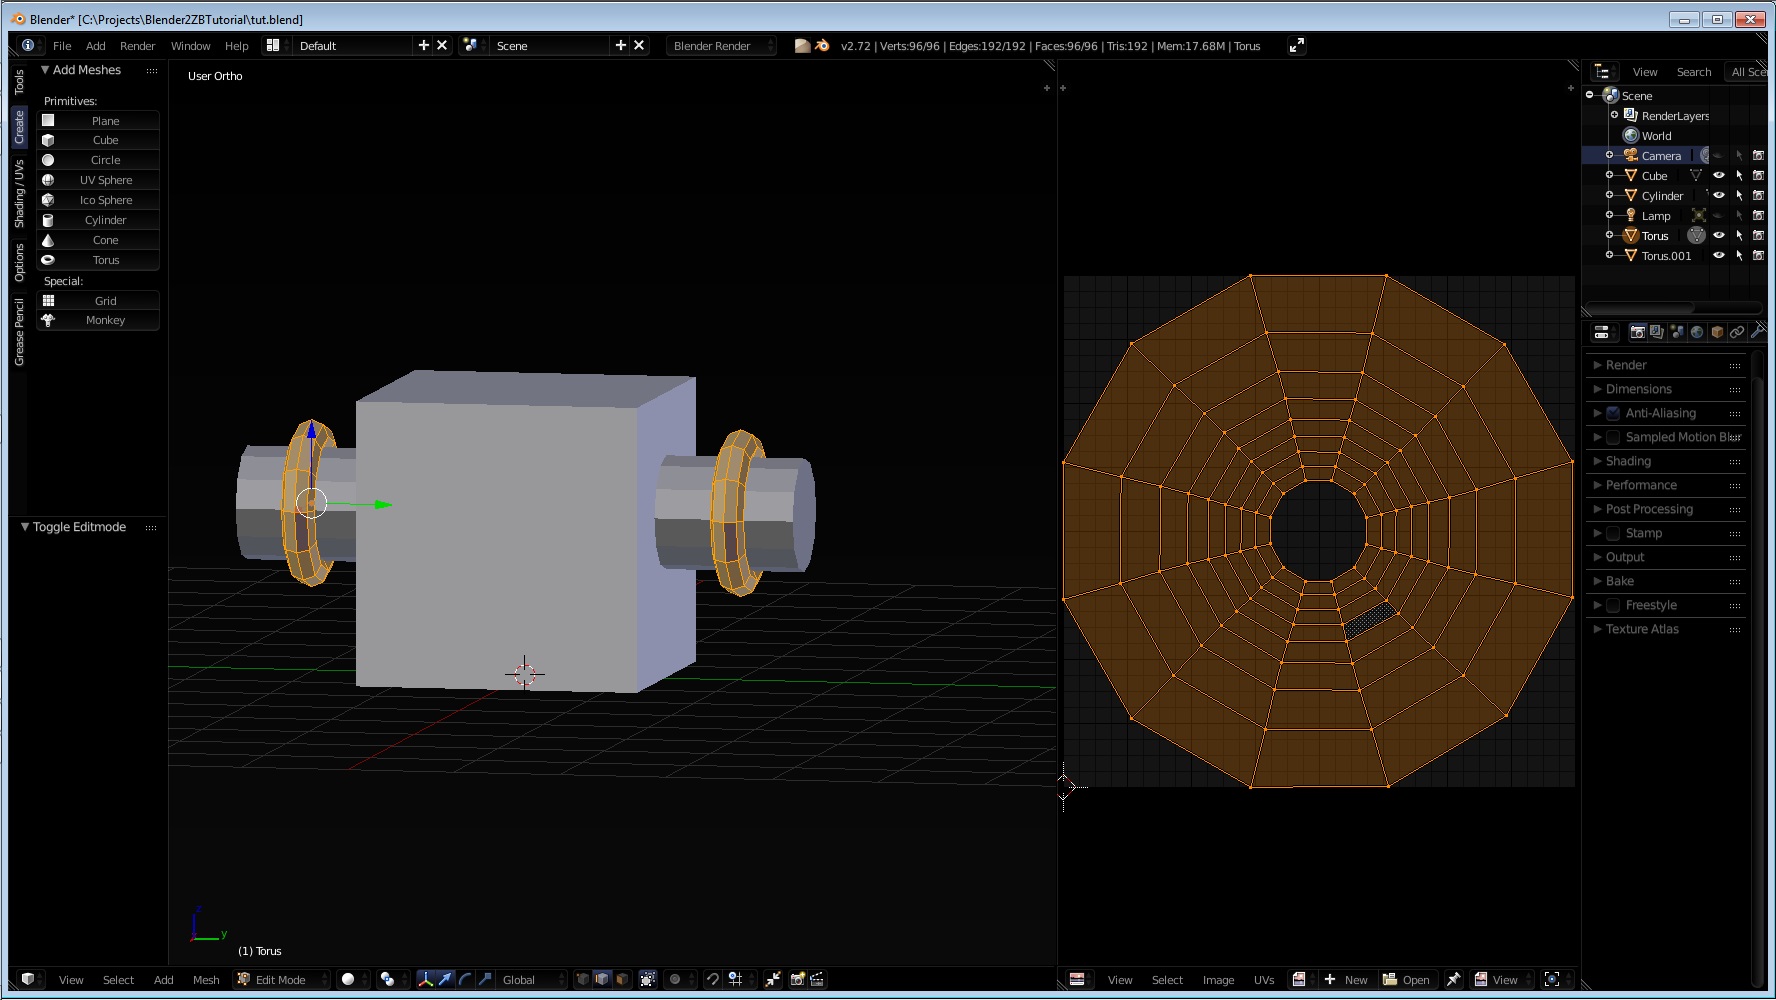Open the Object properties cube icon

(x=1717, y=332)
